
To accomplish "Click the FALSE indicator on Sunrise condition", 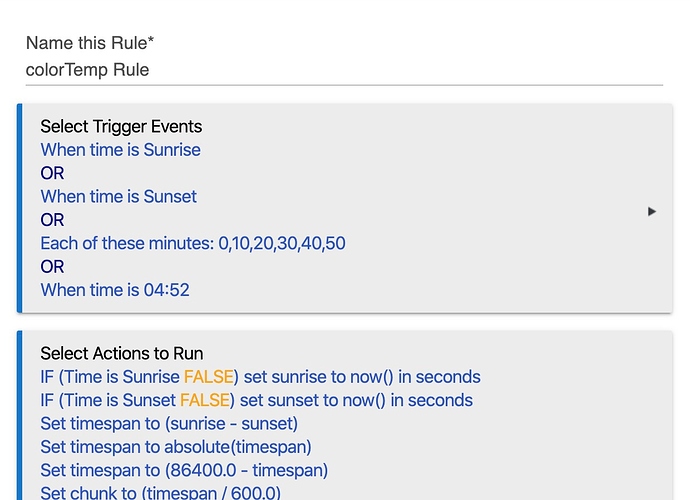I will [209, 377].
